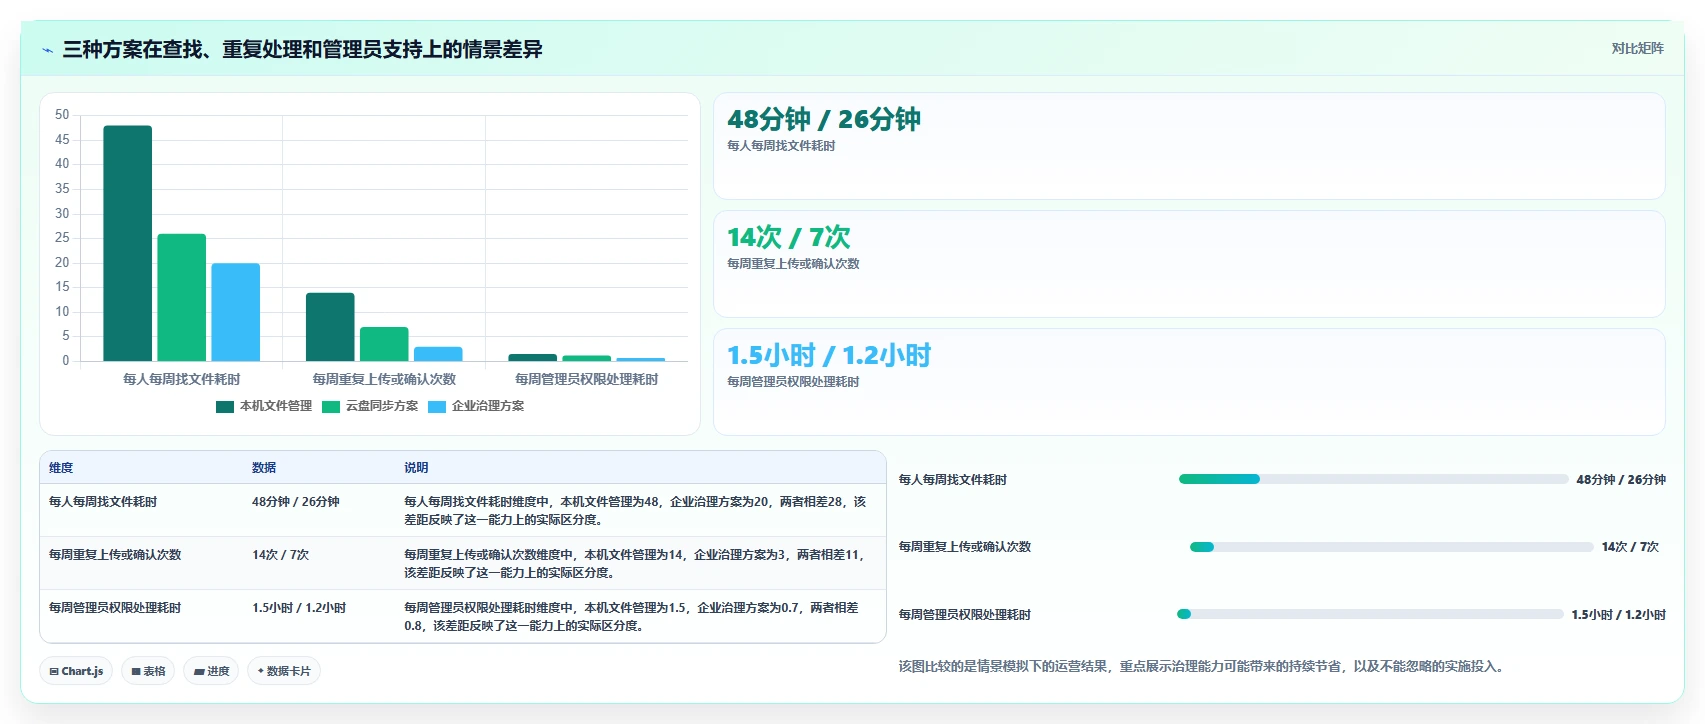Click the progress row label 每周重复上传或确认次数
The image size is (1705, 724).
pos(965,547)
